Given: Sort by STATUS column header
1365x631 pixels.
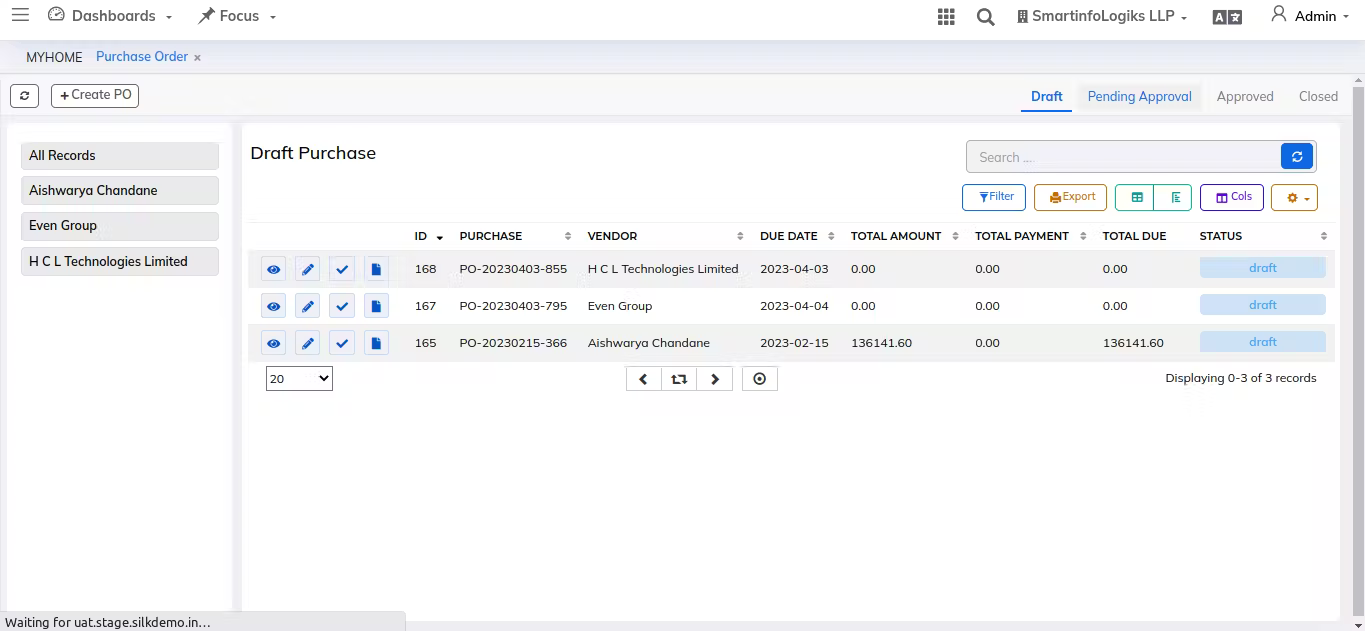Looking at the screenshot, I should coord(1263,236).
